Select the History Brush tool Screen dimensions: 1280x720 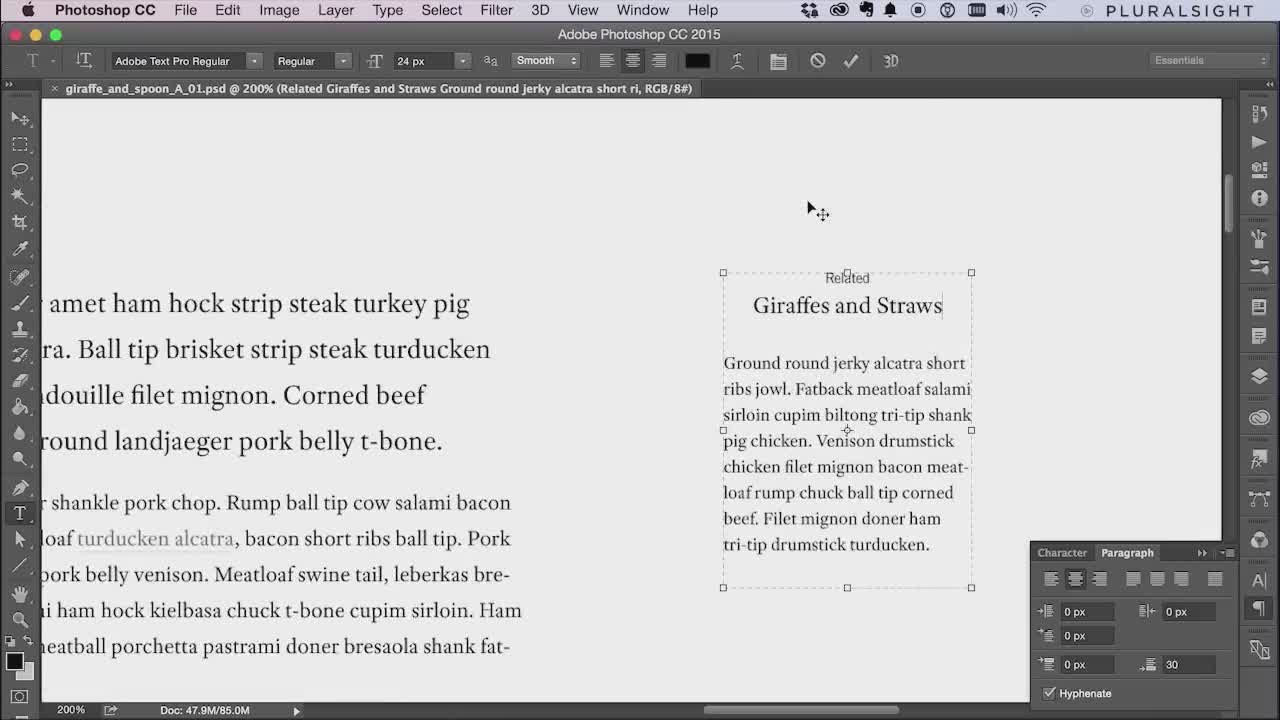[19, 355]
